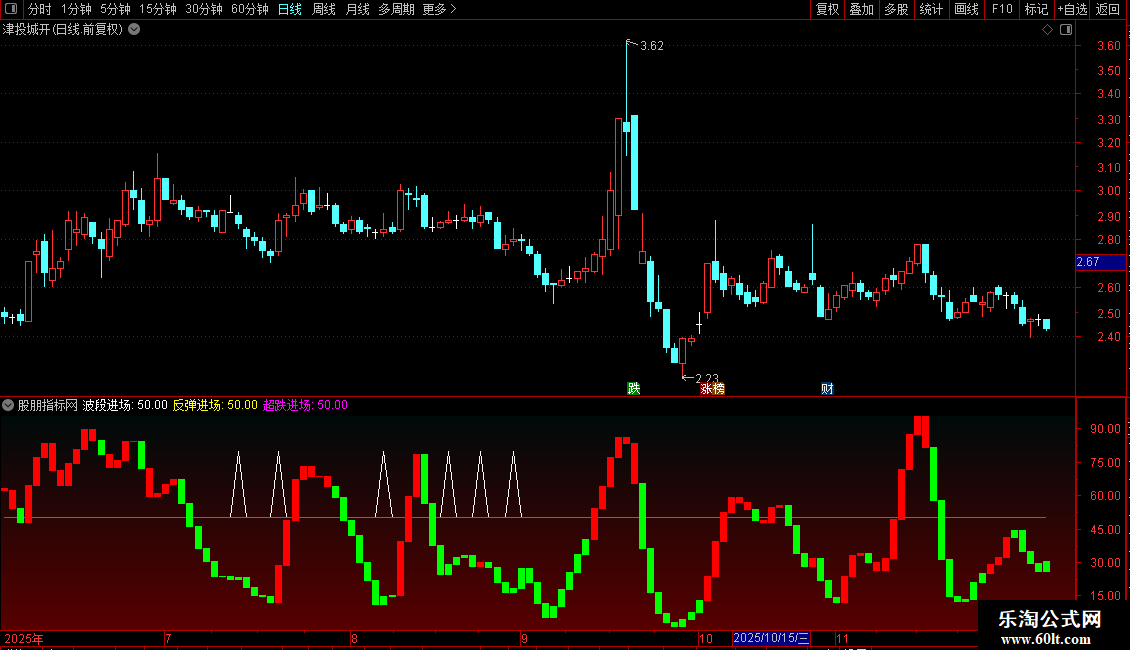Screen dimensions: 1130x650
Task: Click 津投城开(日线 前复权) chart title
Action: (63, 30)
